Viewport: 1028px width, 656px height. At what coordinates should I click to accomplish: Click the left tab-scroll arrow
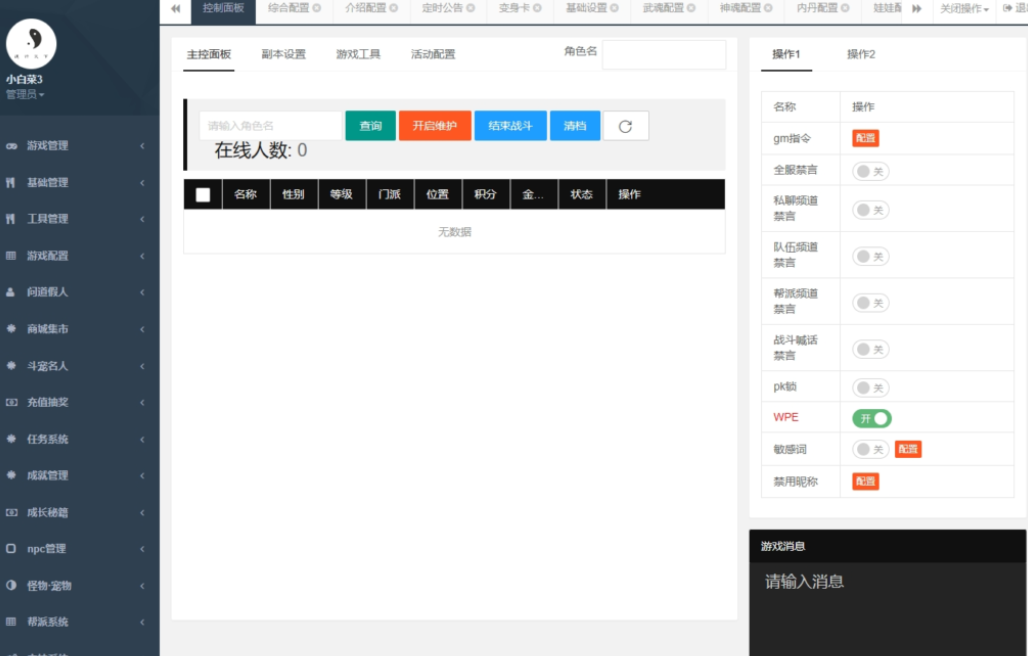coord(174,10)
